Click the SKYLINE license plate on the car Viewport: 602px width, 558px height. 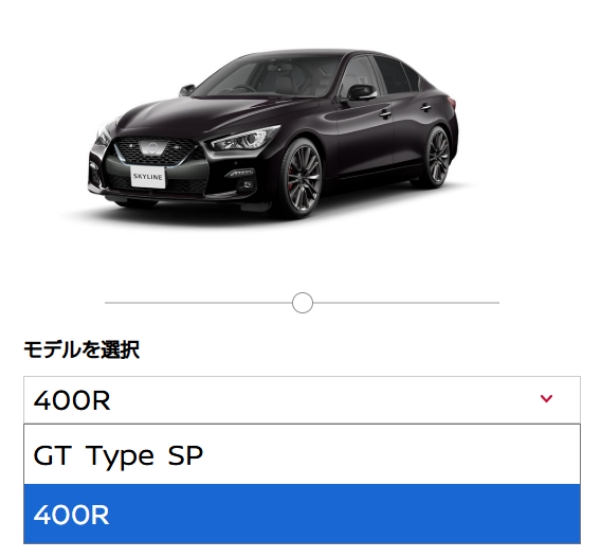148,177
